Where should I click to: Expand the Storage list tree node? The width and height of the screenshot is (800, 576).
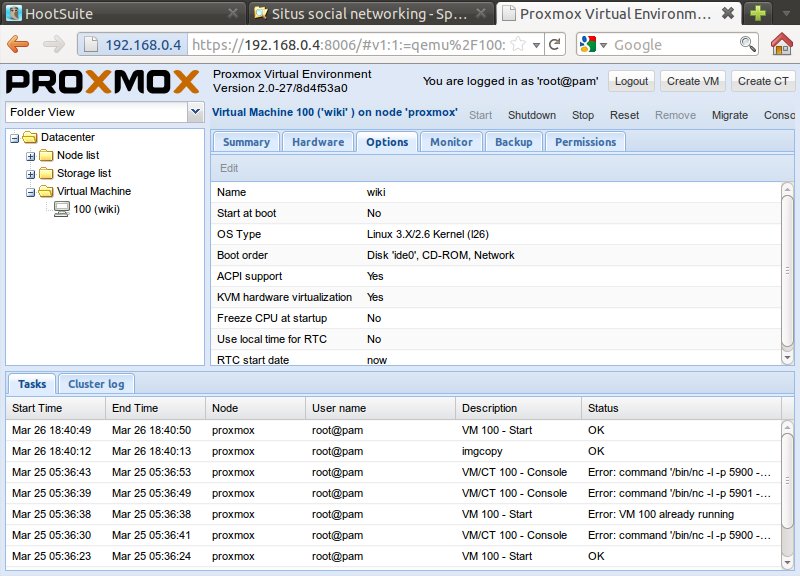point(31,174)
